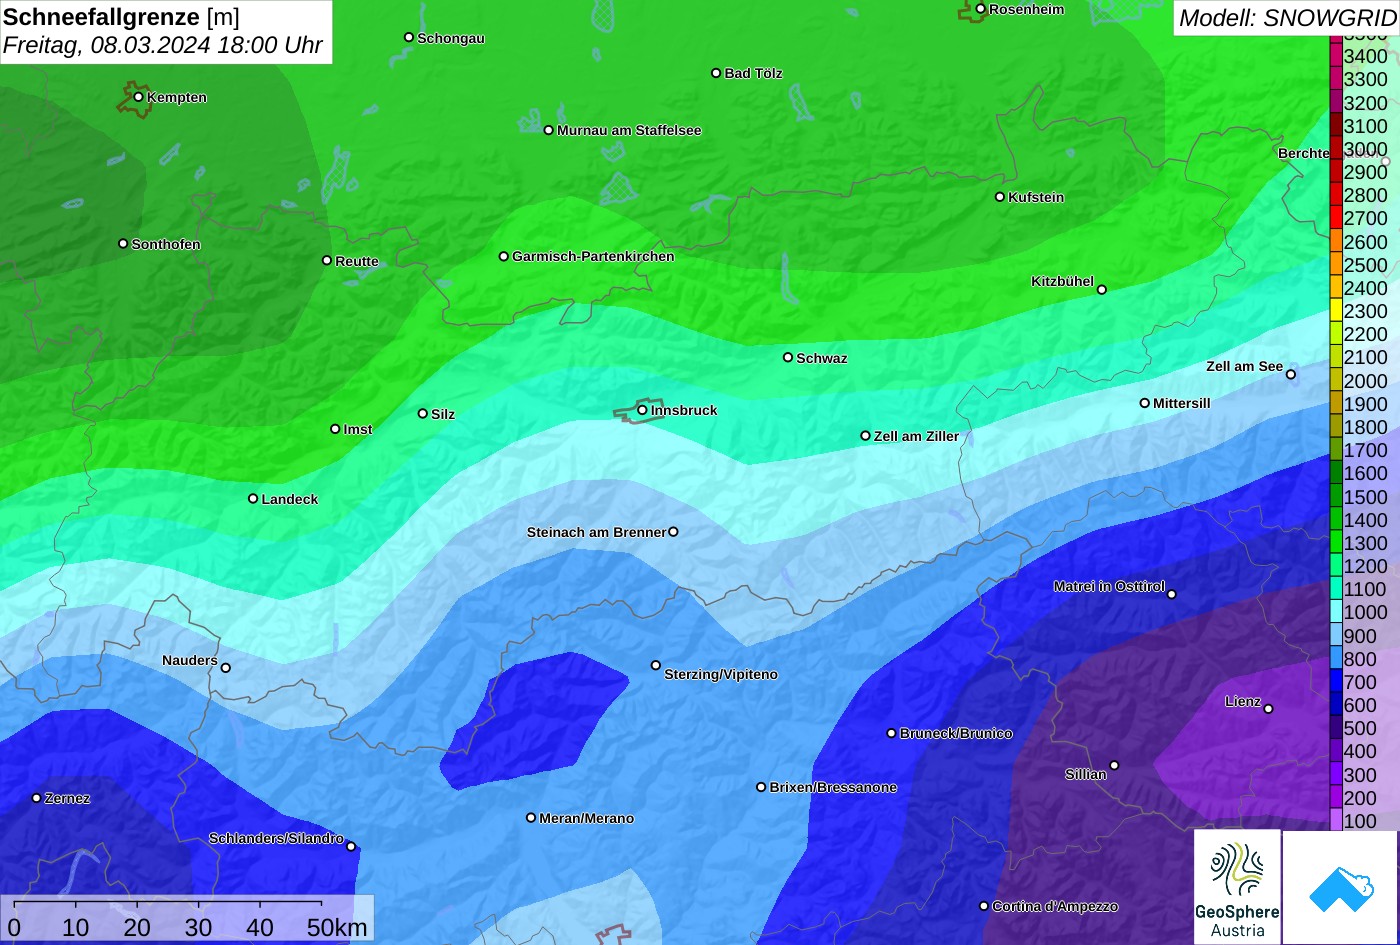
Task: Select the 1300 m green legend swatch
Action: point(1336,543)
